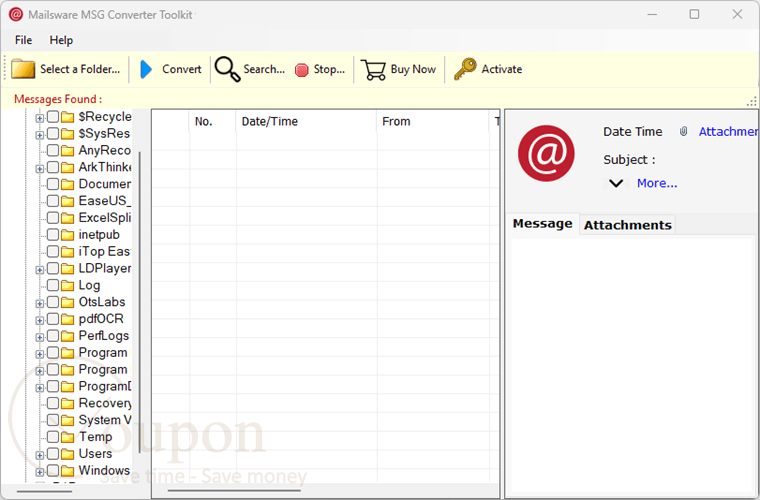Image resolution: width=760 pixels, height=500 pixels.
Task: Check the Recovery folder checkbox
Action: [53, 403]
